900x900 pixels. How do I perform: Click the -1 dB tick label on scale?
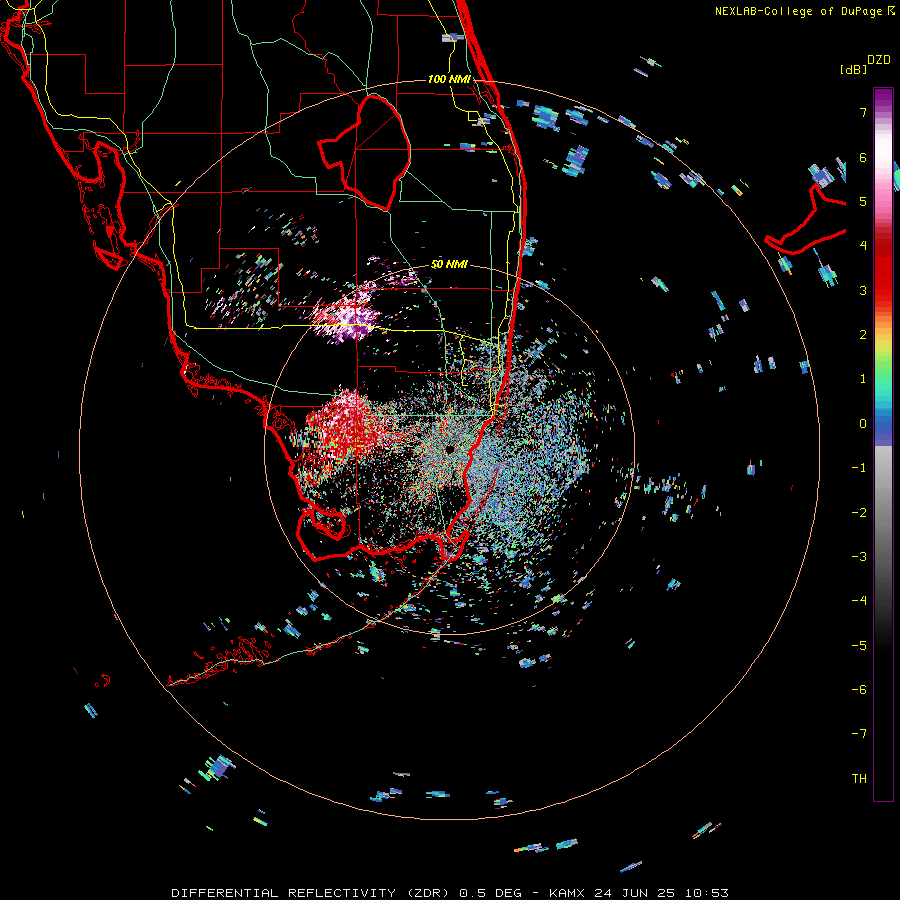click(859, 468)
